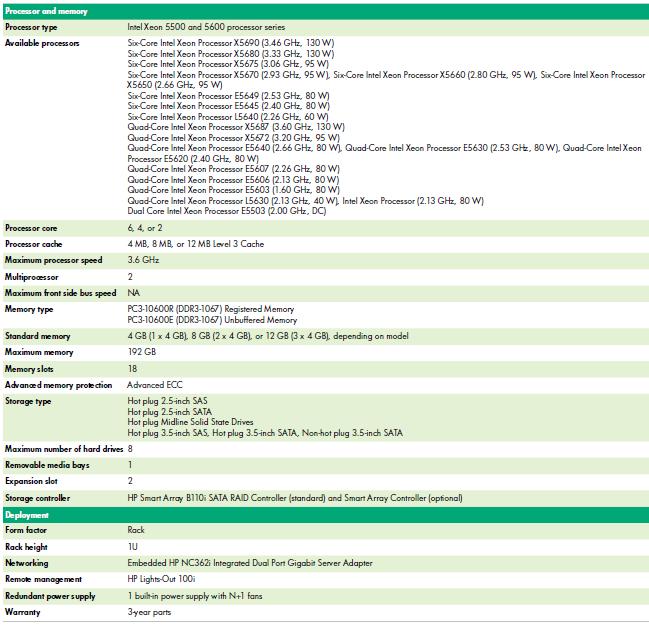Click 'Maximum number of hard drives' label
Image resolution: width=649 pixels, height=626 pixels.
pyautogui.click(x=64, y=449)
